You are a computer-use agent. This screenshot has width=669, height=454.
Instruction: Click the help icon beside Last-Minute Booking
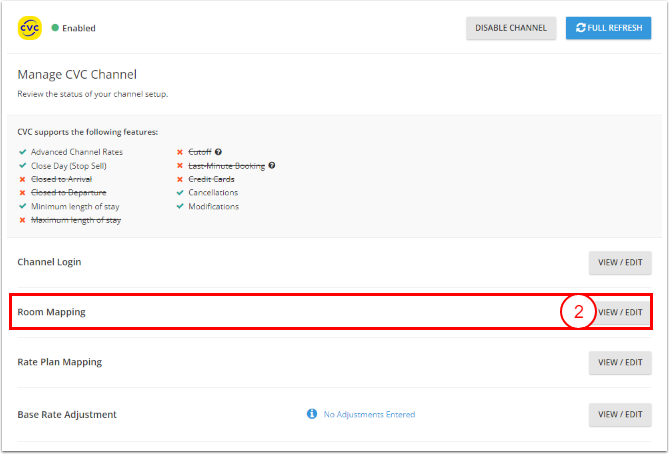pyautogui.click(x=271, y=165)
